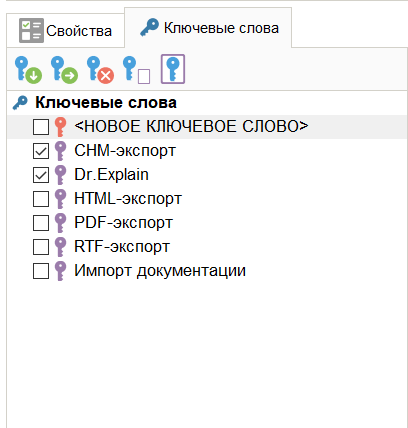Enable the HTML-экспорт checkbox
408x428 pixels.
41,199
